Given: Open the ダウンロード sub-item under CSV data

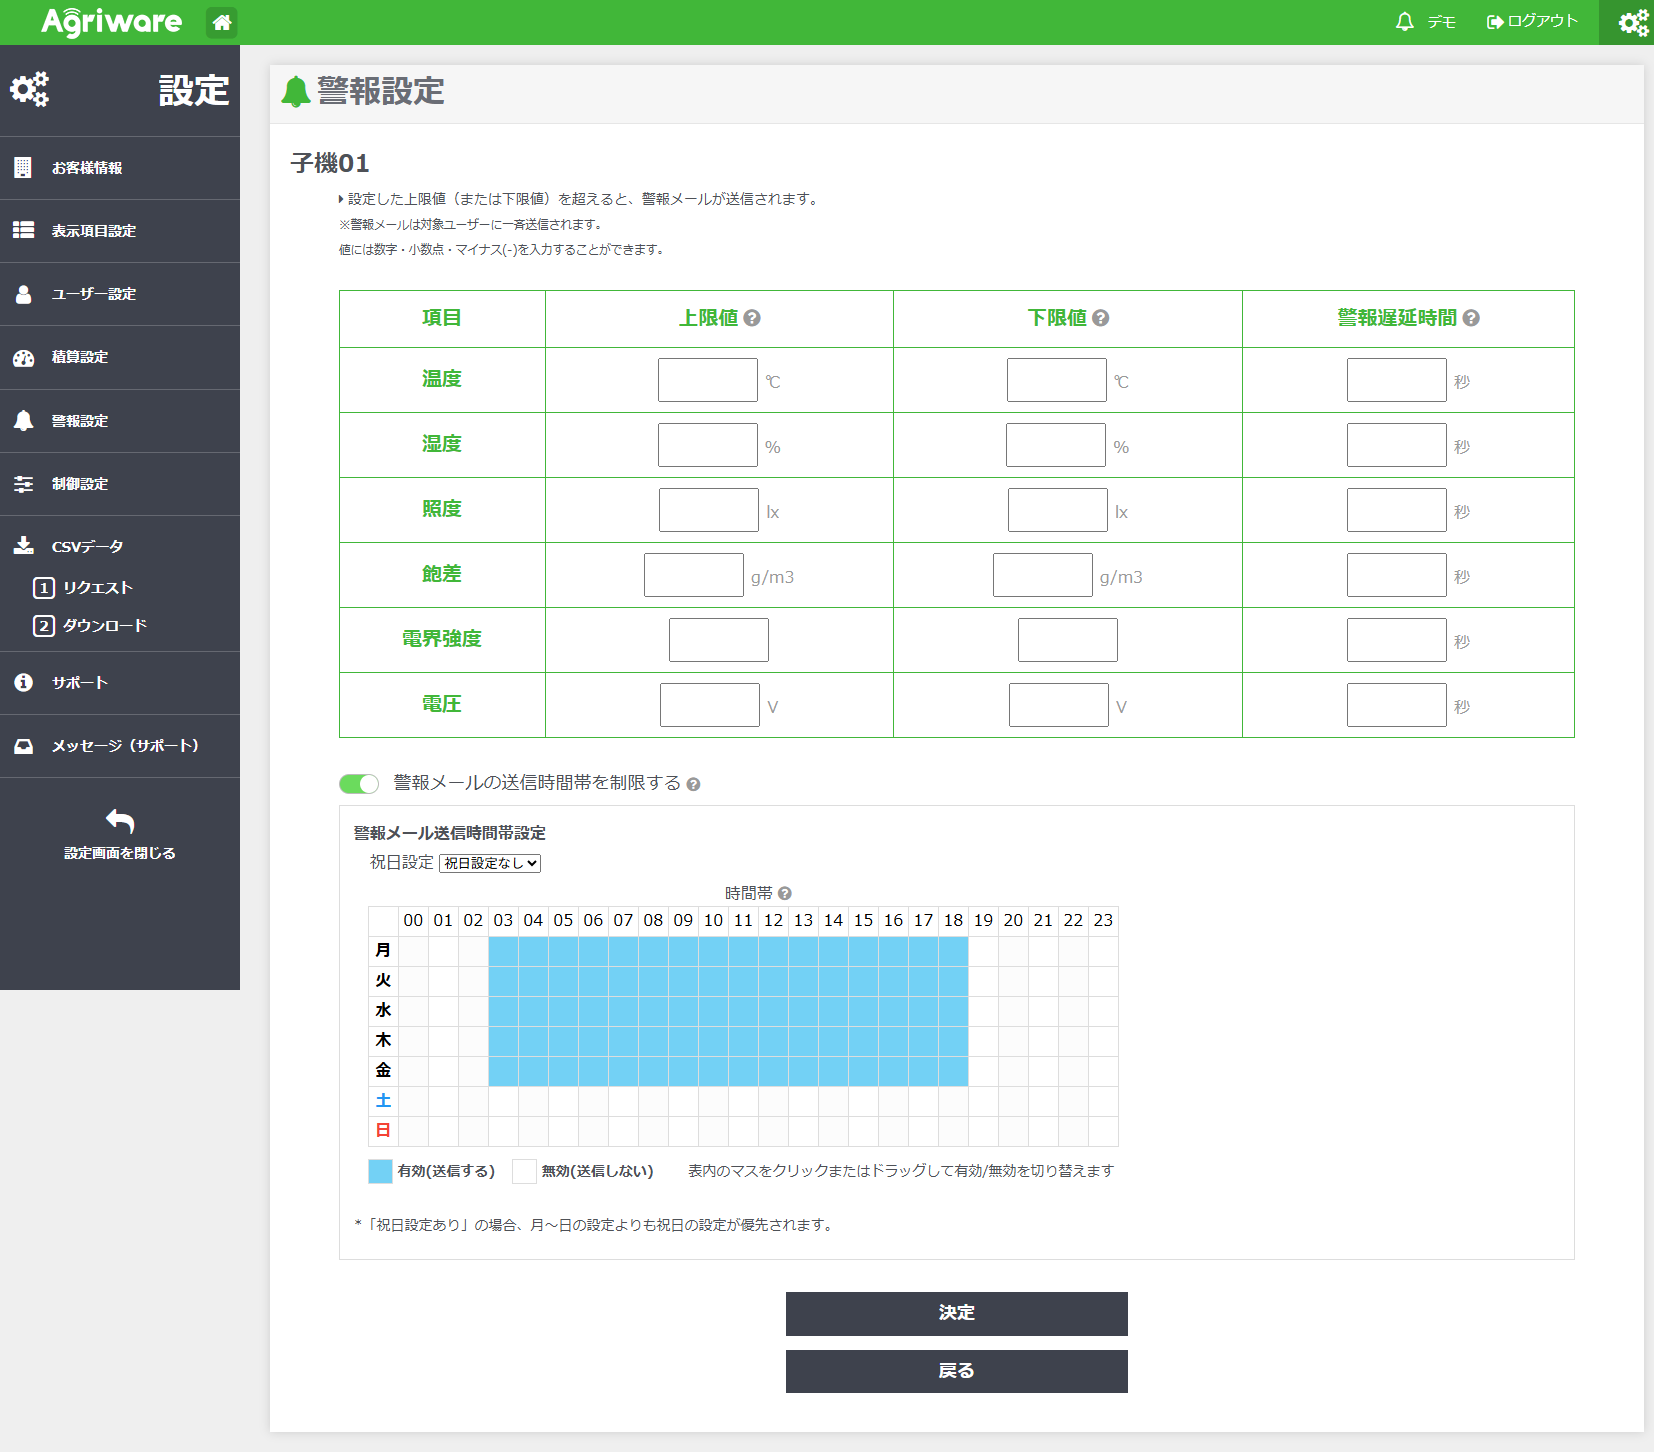Looking at the screenshot, I should click(x=104, y=626).
